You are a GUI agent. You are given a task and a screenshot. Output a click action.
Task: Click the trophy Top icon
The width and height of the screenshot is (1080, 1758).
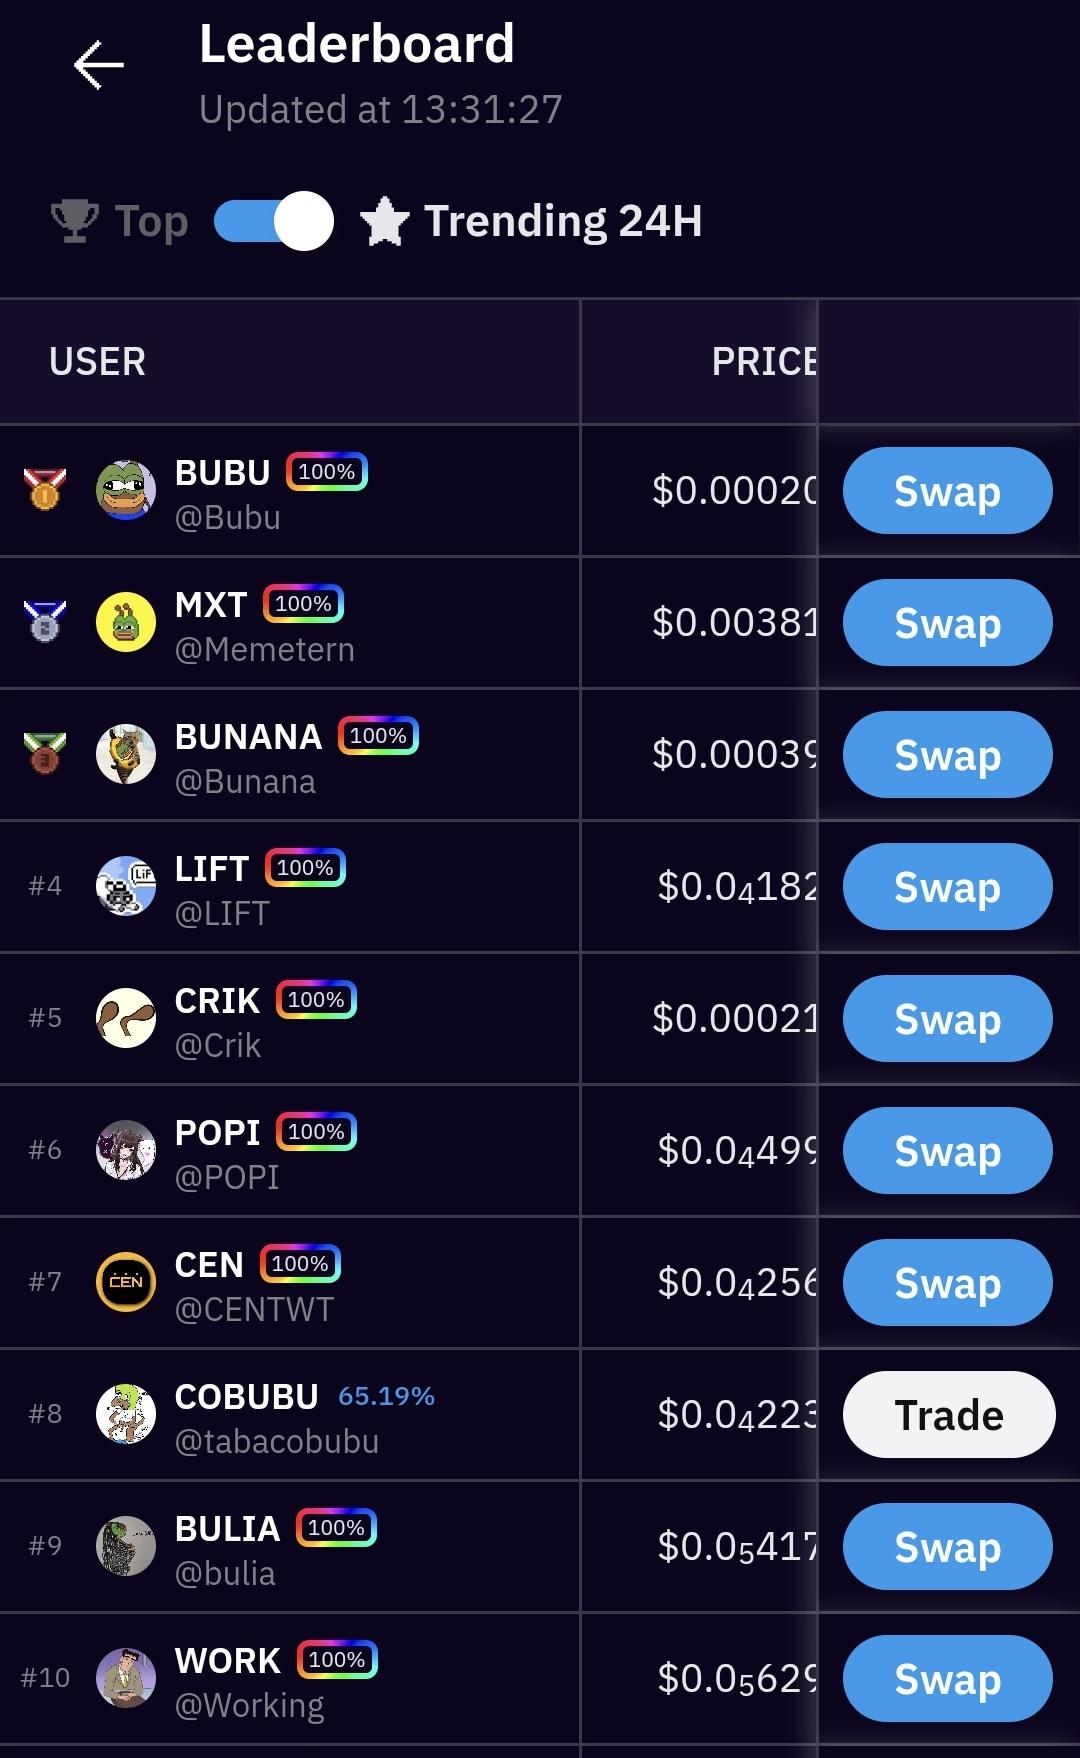coord(75,221)
